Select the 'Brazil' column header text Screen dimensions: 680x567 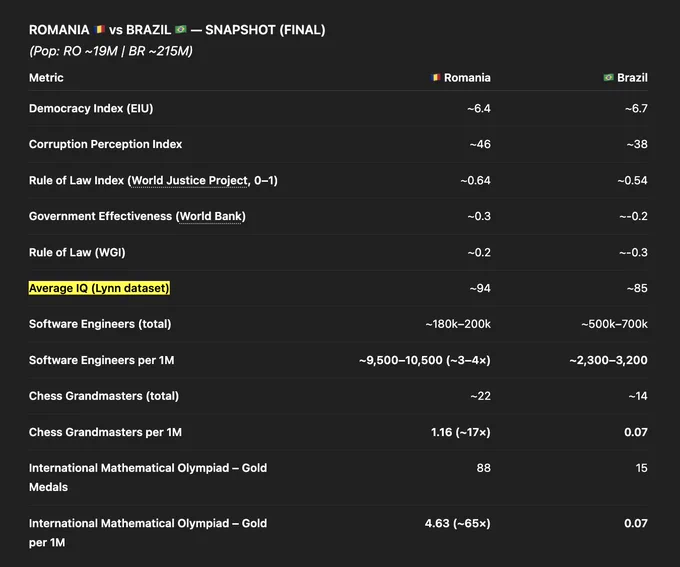pyautogui.click(x=632, y=78)
